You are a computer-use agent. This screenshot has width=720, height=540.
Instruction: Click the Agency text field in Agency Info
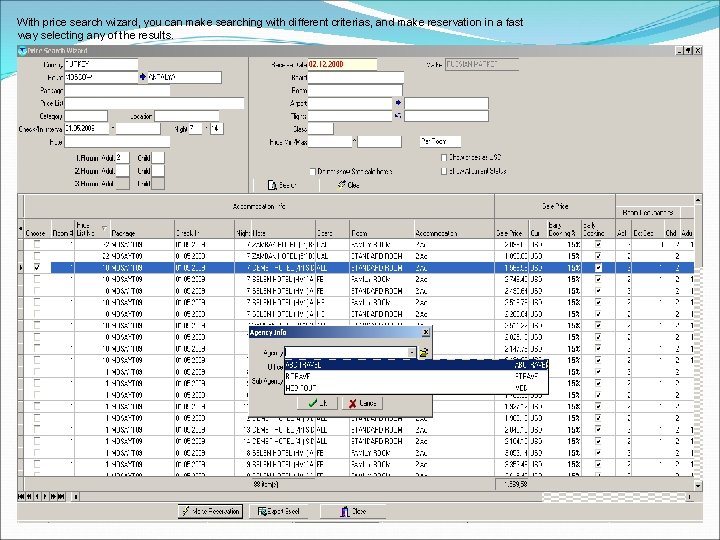346,353
